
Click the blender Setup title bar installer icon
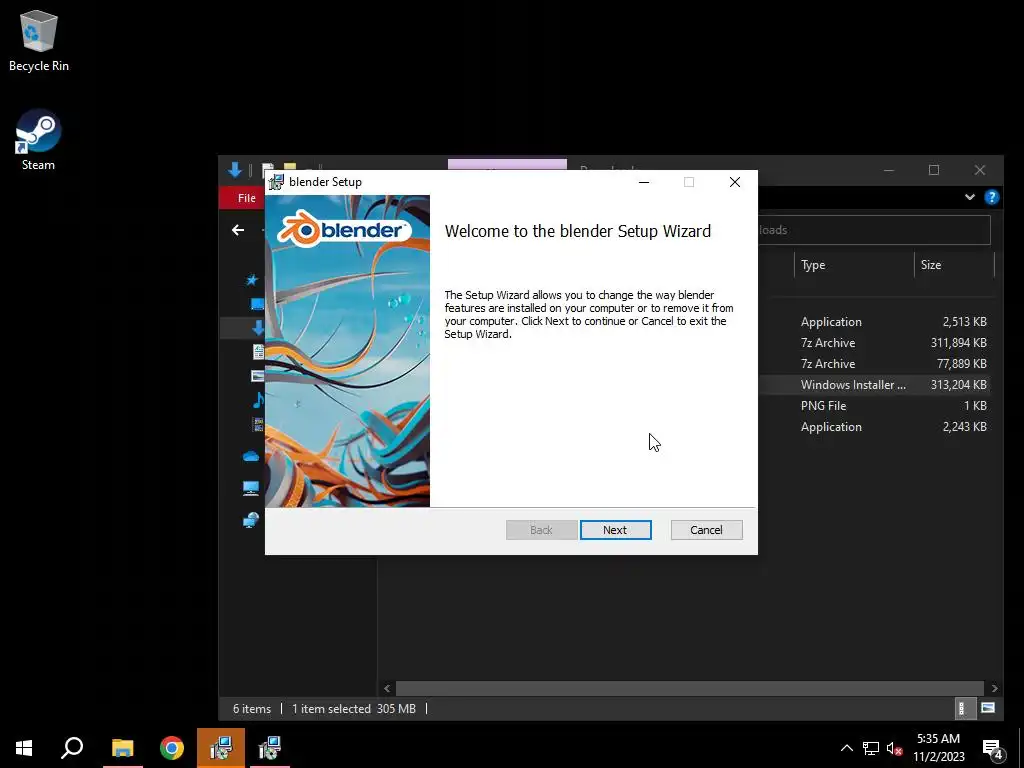[x=276, y=182]
